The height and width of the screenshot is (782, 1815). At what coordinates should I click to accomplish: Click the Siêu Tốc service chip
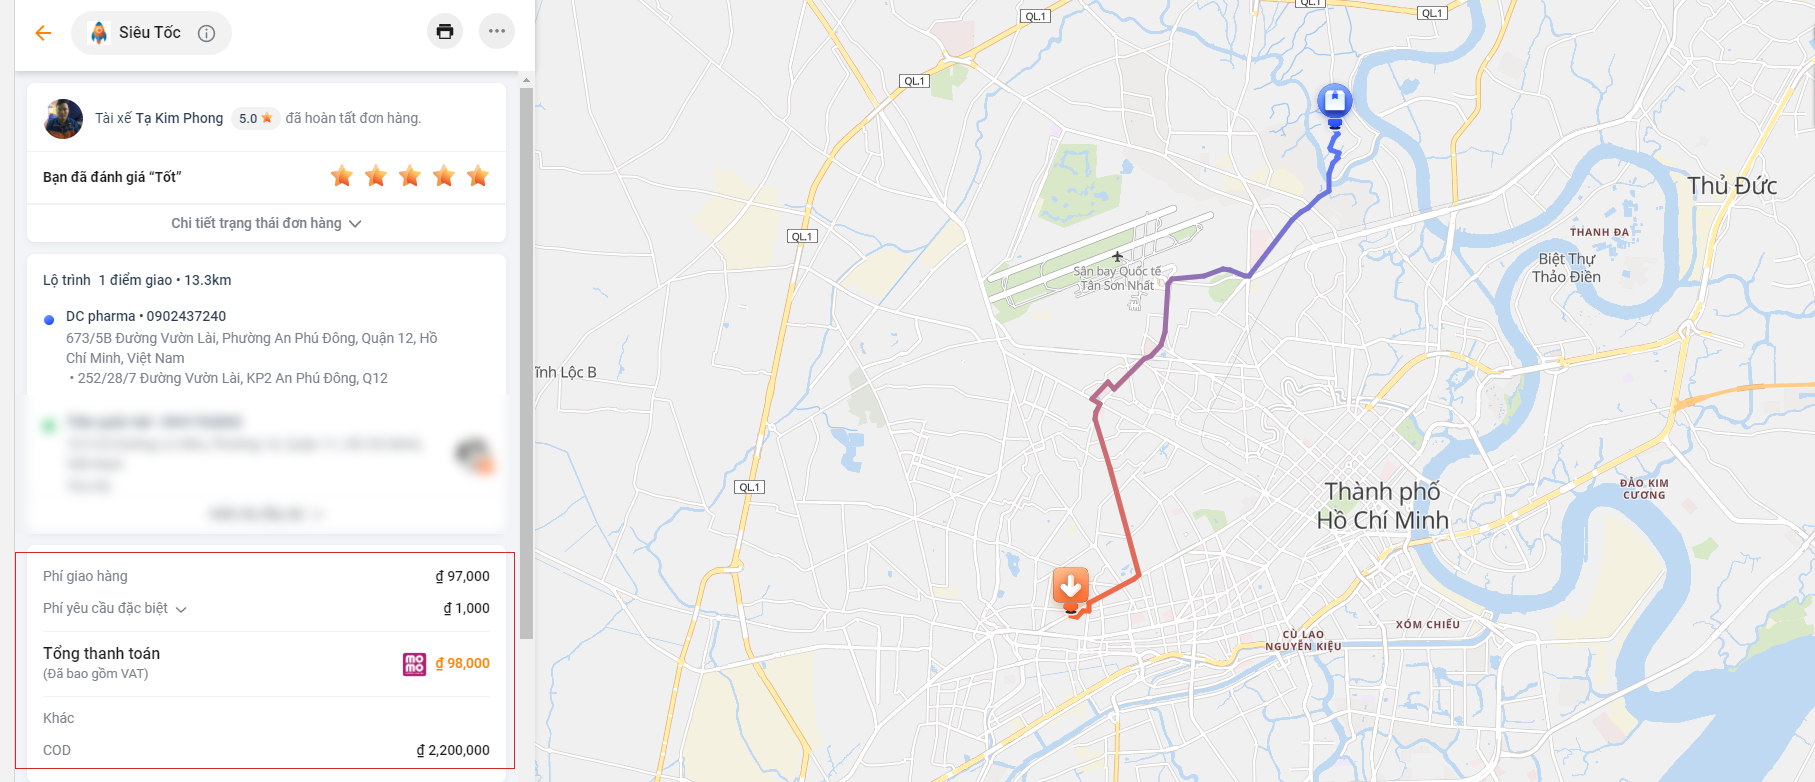[x=151, y=33]
